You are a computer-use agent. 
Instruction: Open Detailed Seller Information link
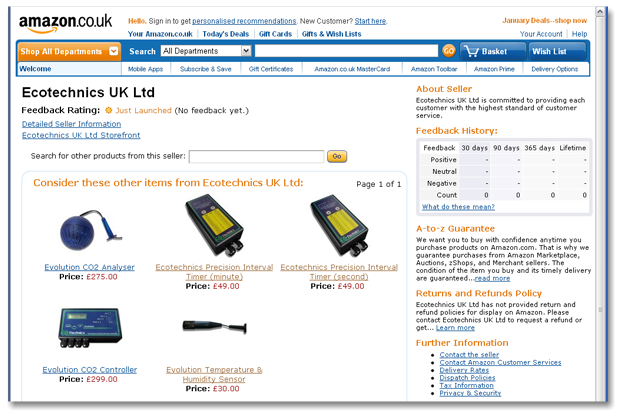(x=71, y=124)
